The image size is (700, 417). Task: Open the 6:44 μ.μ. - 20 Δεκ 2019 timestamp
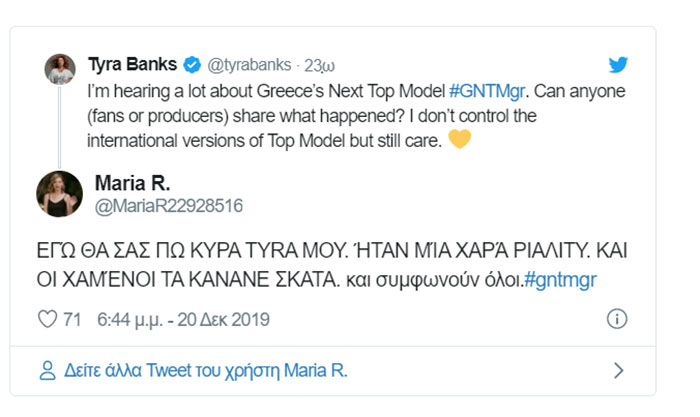(x=183, y=320)
